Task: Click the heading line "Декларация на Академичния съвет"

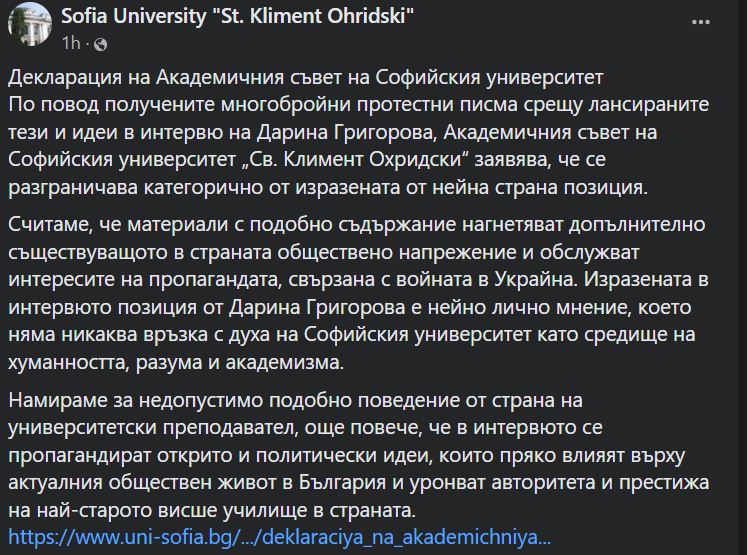Action: 306,77
